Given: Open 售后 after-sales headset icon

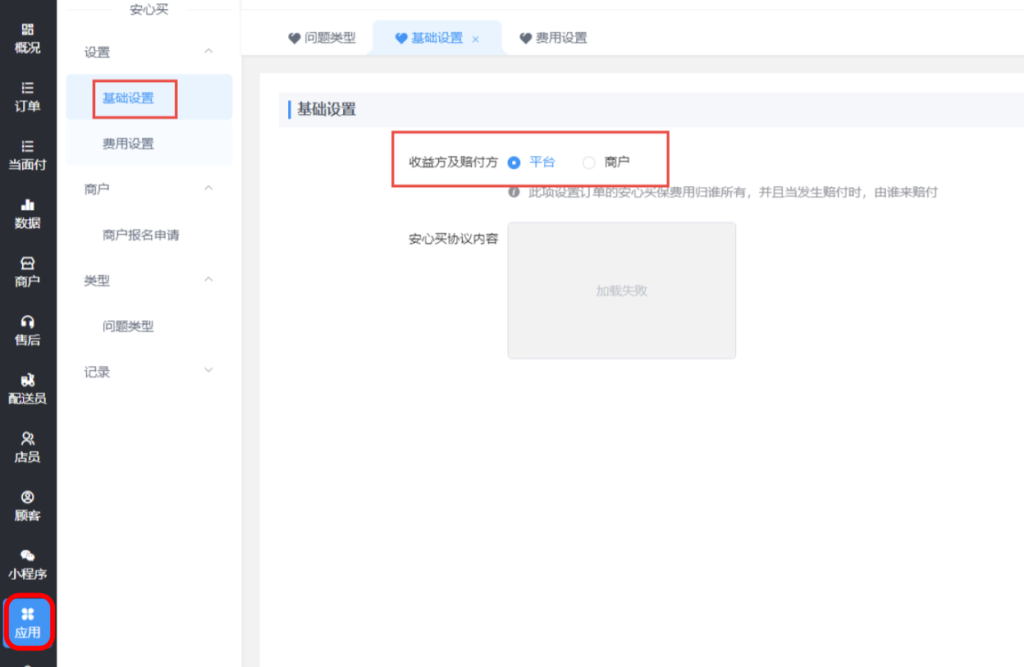Looking at the screenshot, I should pos(28,330).
